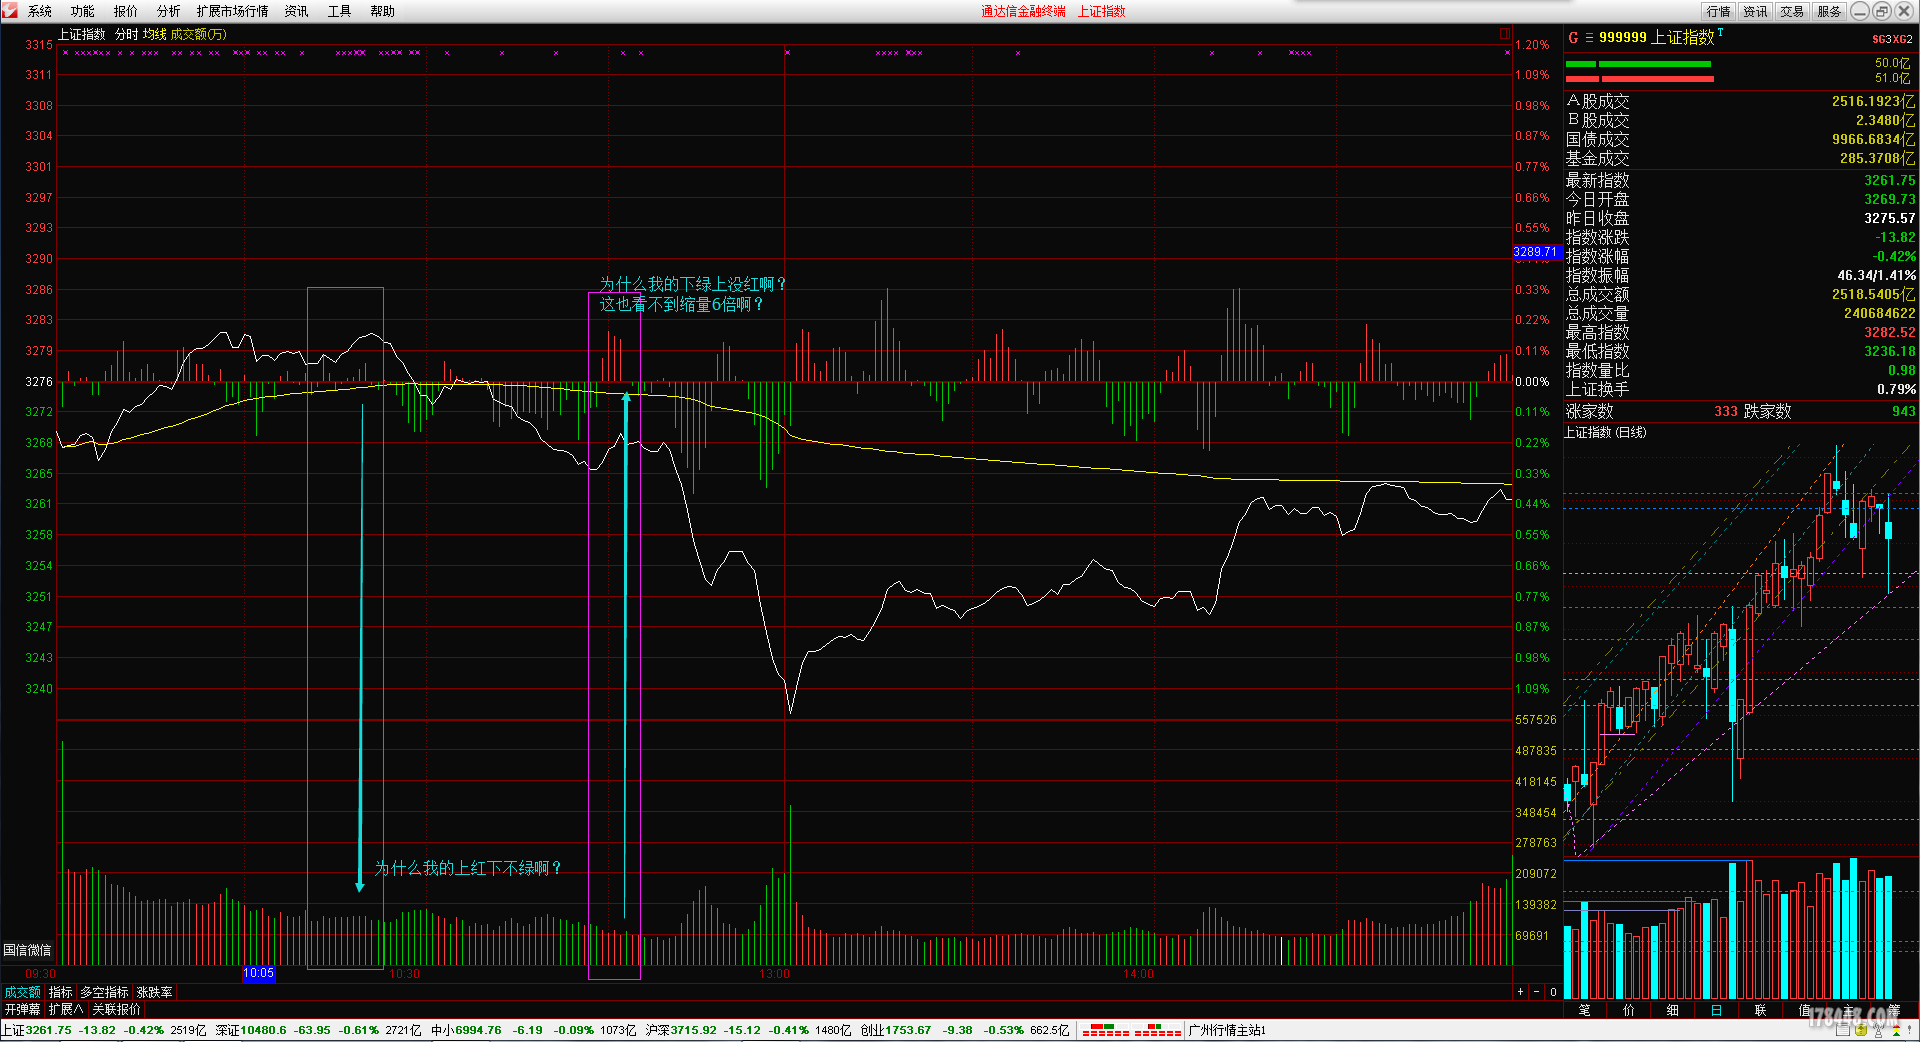Select the 指标 tab
1920x1042 pixels.
61,992
